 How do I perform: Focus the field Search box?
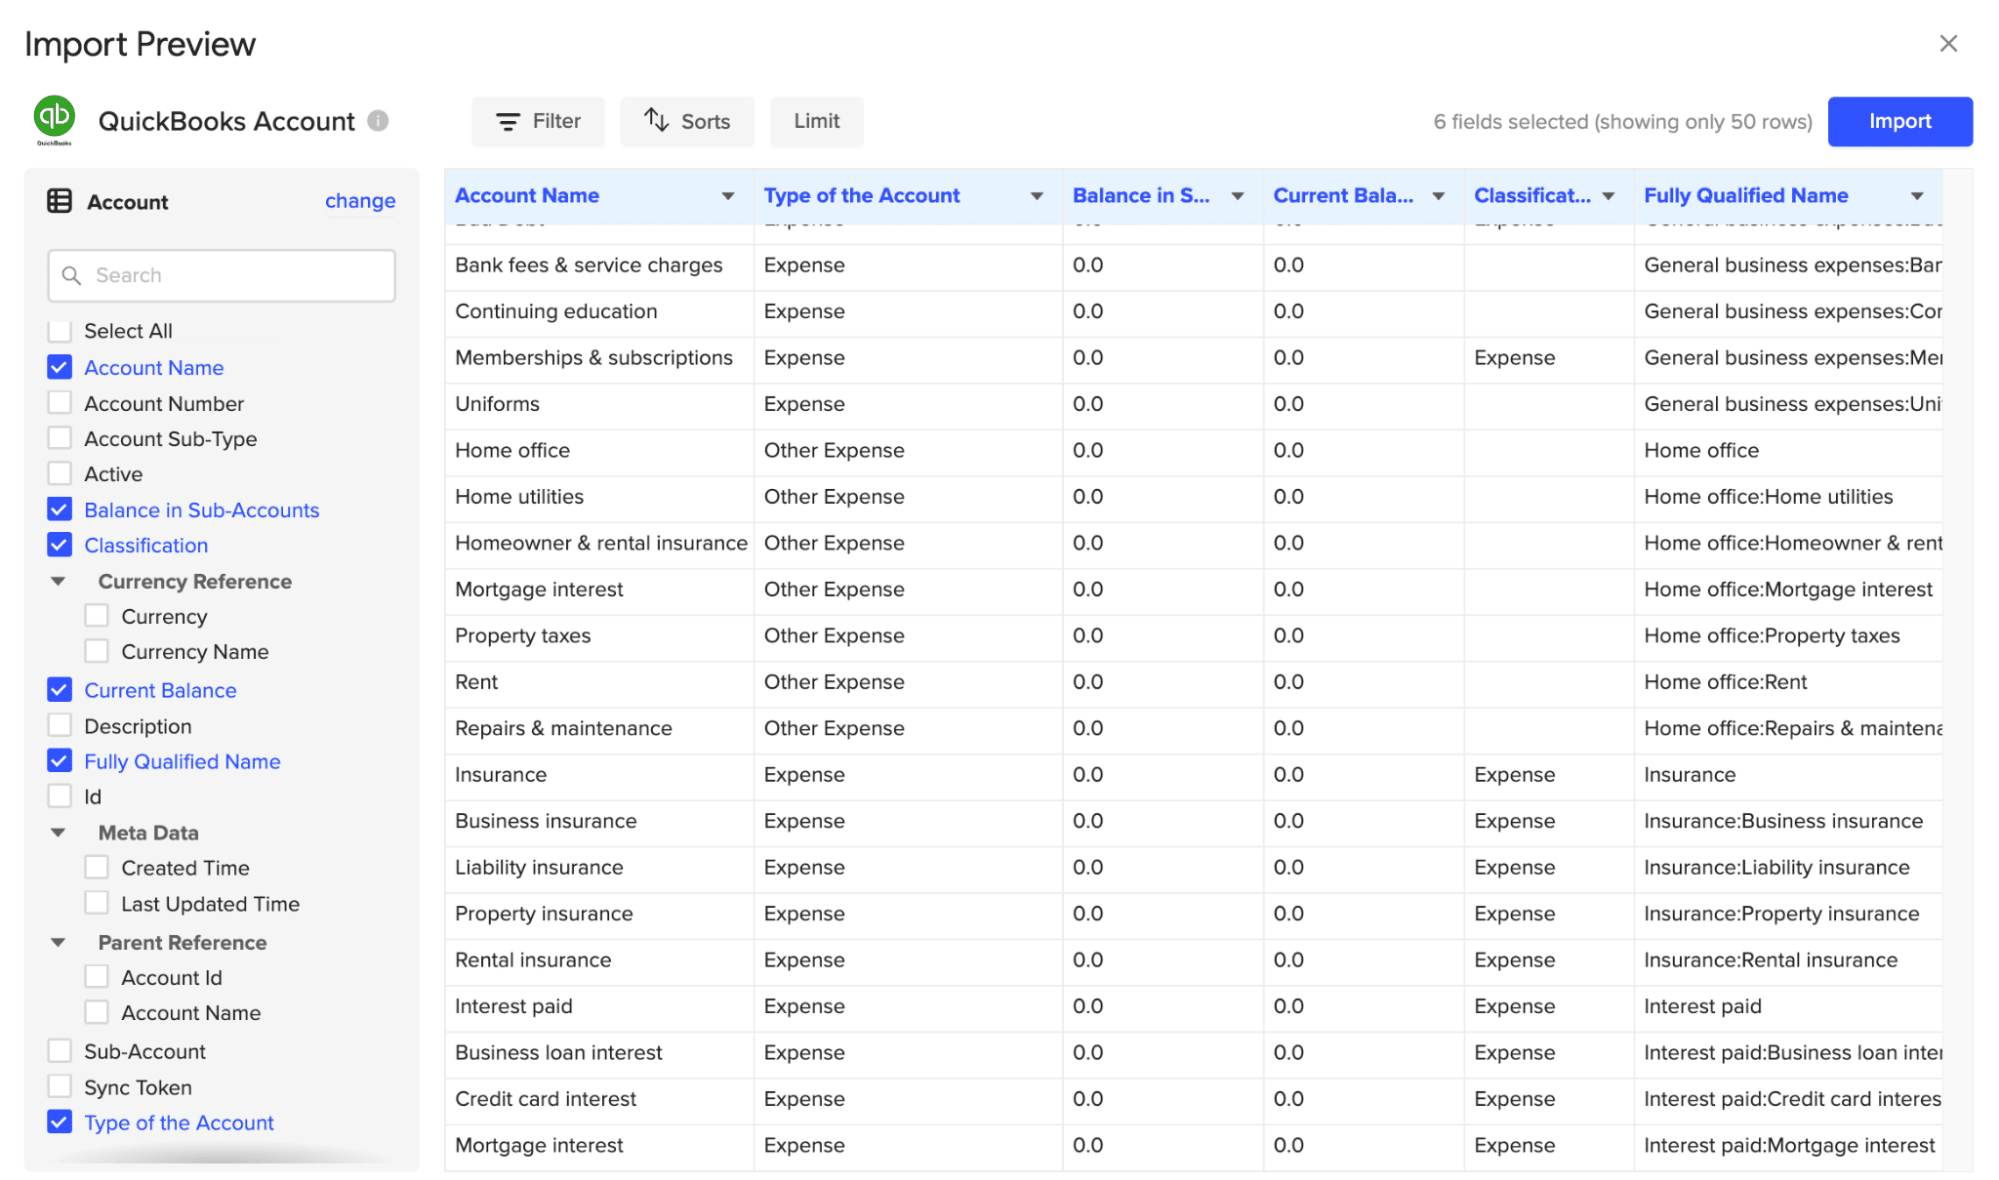pos(221,275)
